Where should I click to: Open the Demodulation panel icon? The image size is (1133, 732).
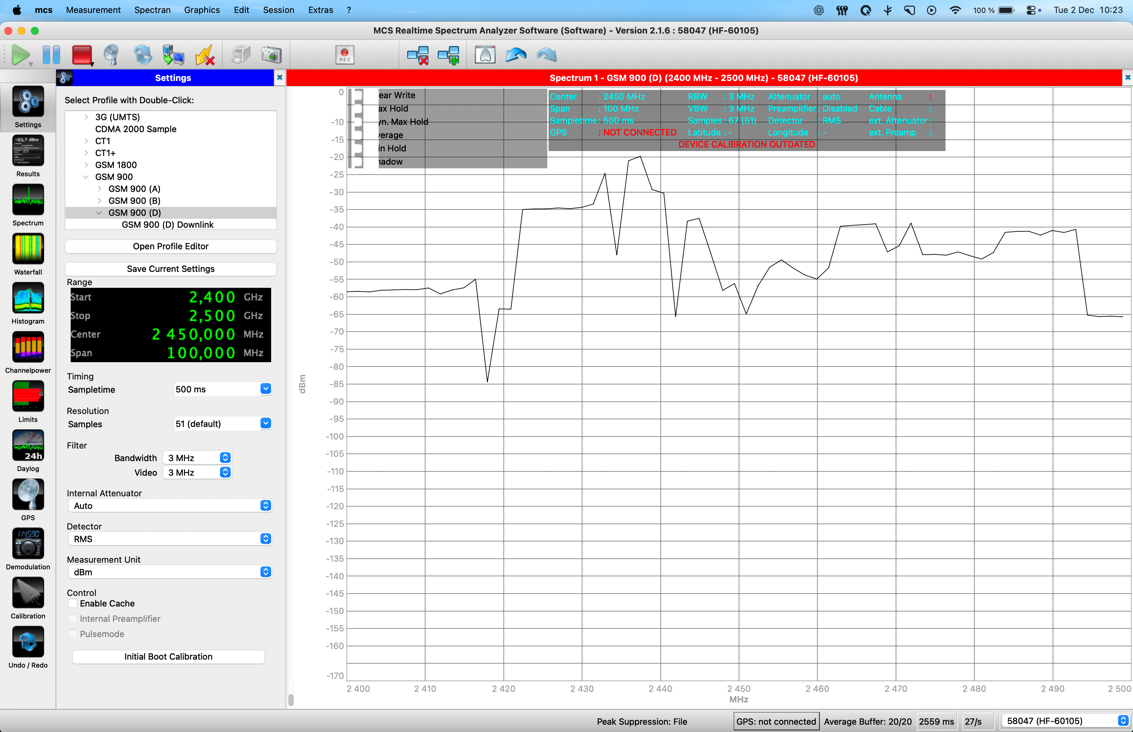coord(28,545)
